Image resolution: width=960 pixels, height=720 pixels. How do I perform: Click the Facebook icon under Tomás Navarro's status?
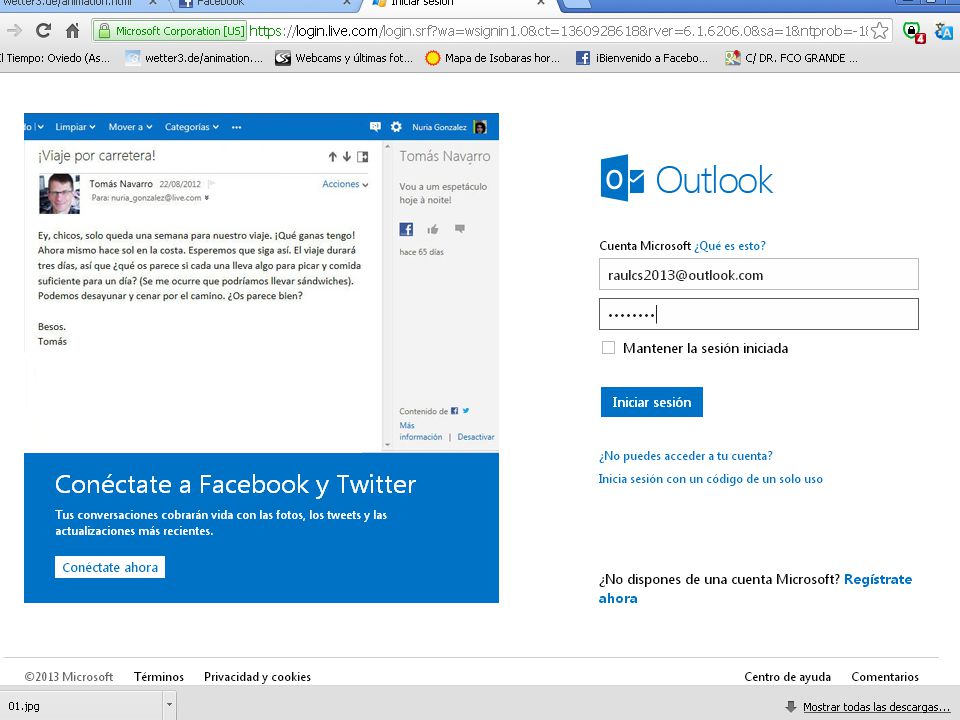click(406, 229)
